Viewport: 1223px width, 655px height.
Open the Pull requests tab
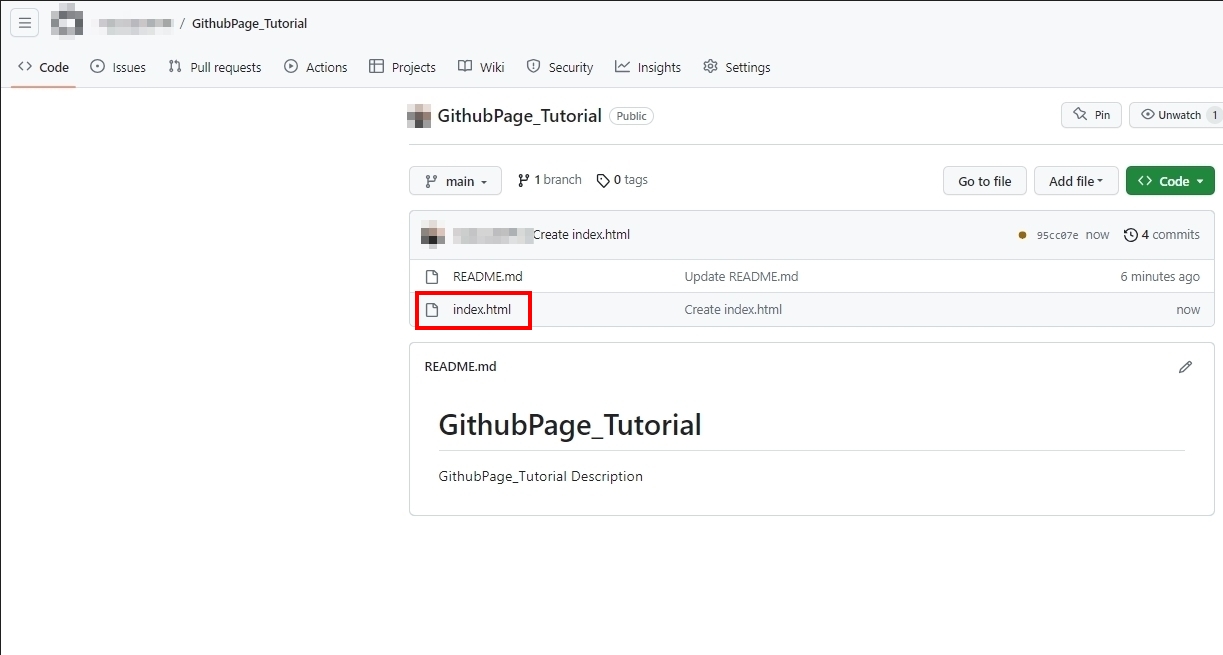click(x=214, y=67)
